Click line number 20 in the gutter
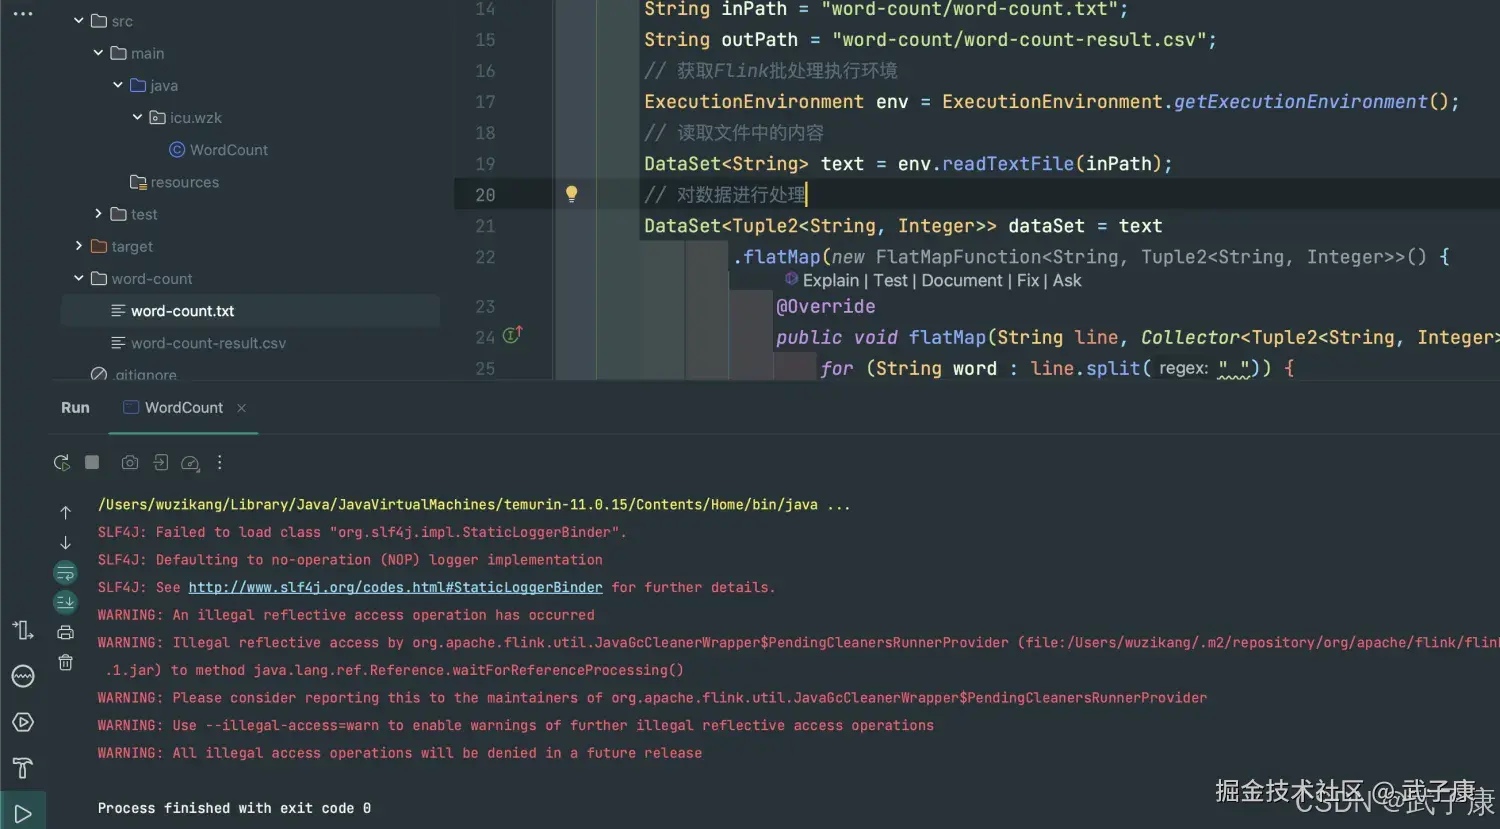1500x829 pixels. [485, 195]
